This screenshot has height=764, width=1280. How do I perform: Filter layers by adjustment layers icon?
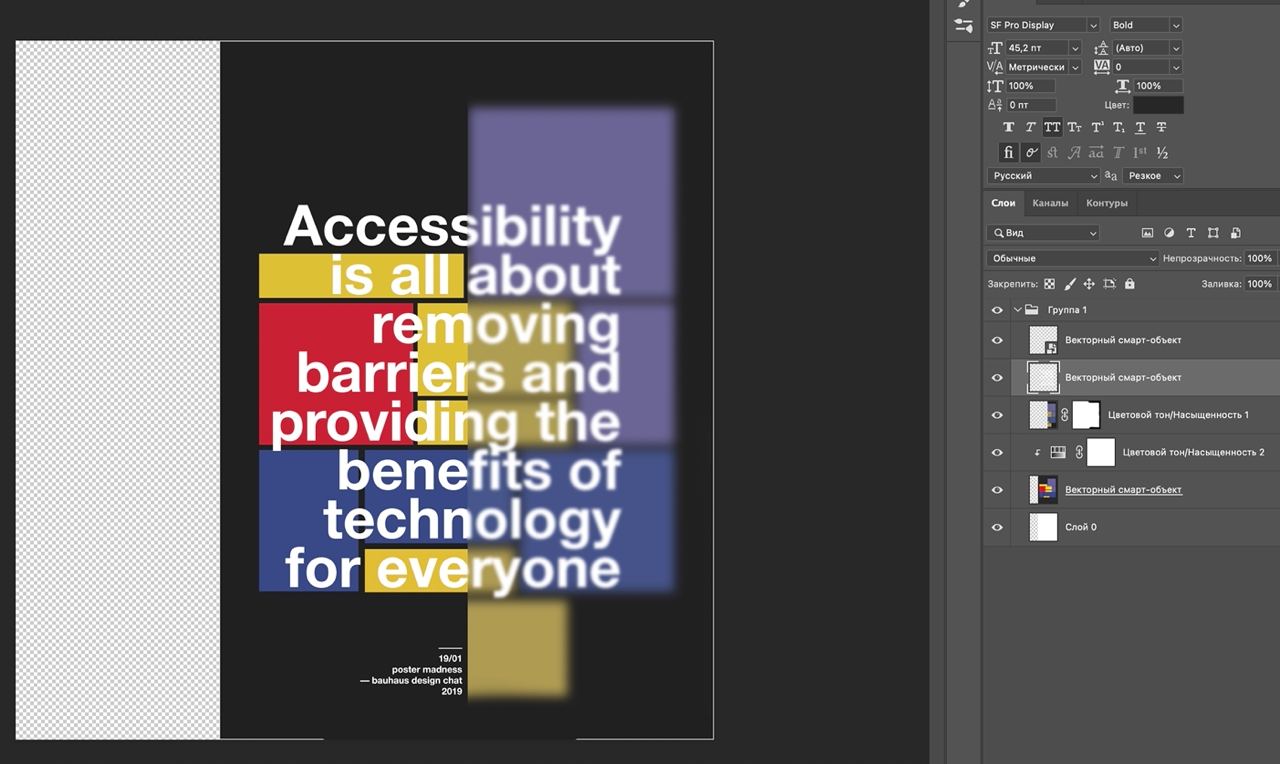tap(1168, 233)
